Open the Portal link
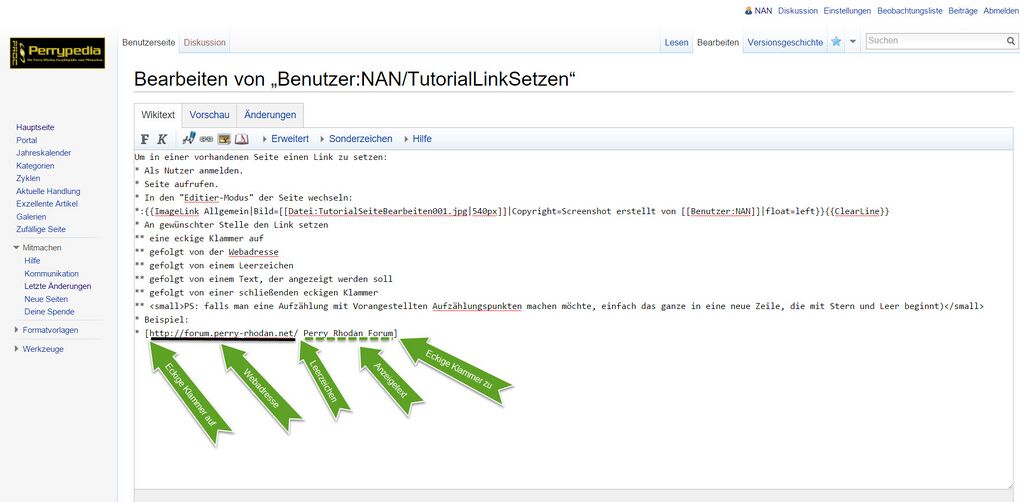Screen dimensions: 1020x502 tap(27, 140)
